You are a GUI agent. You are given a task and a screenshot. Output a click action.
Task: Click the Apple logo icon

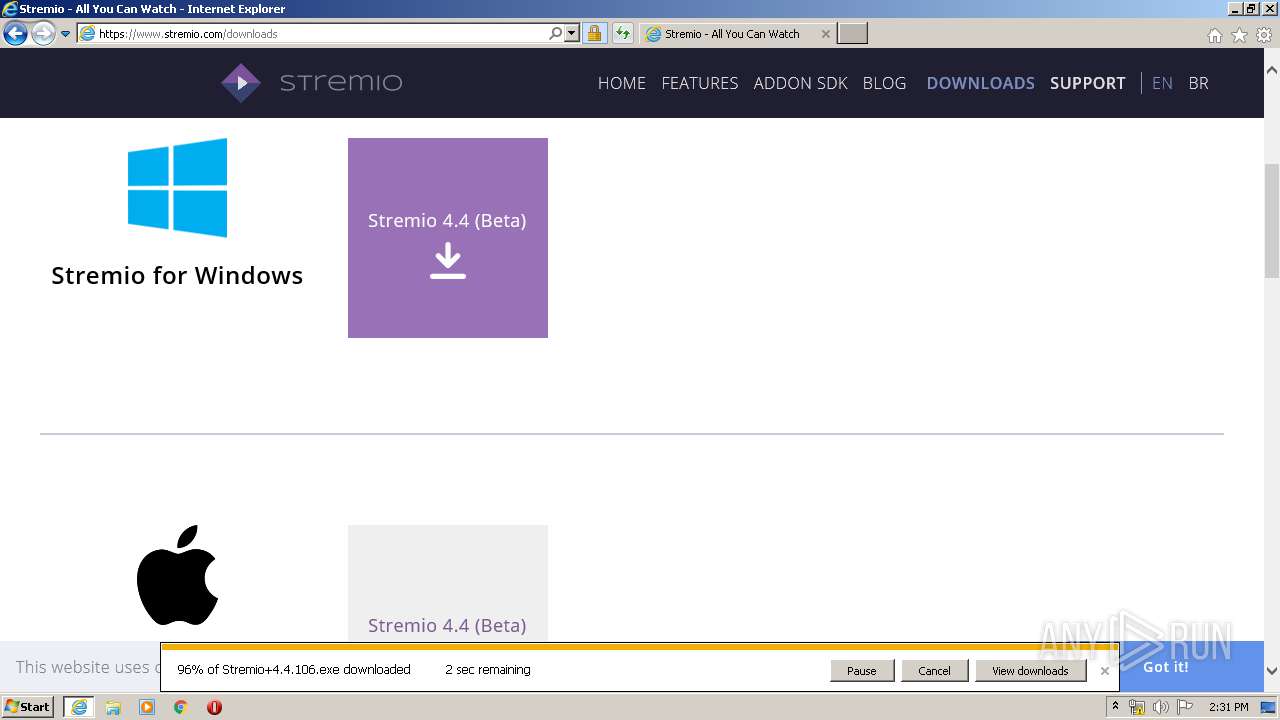point(177,575)
